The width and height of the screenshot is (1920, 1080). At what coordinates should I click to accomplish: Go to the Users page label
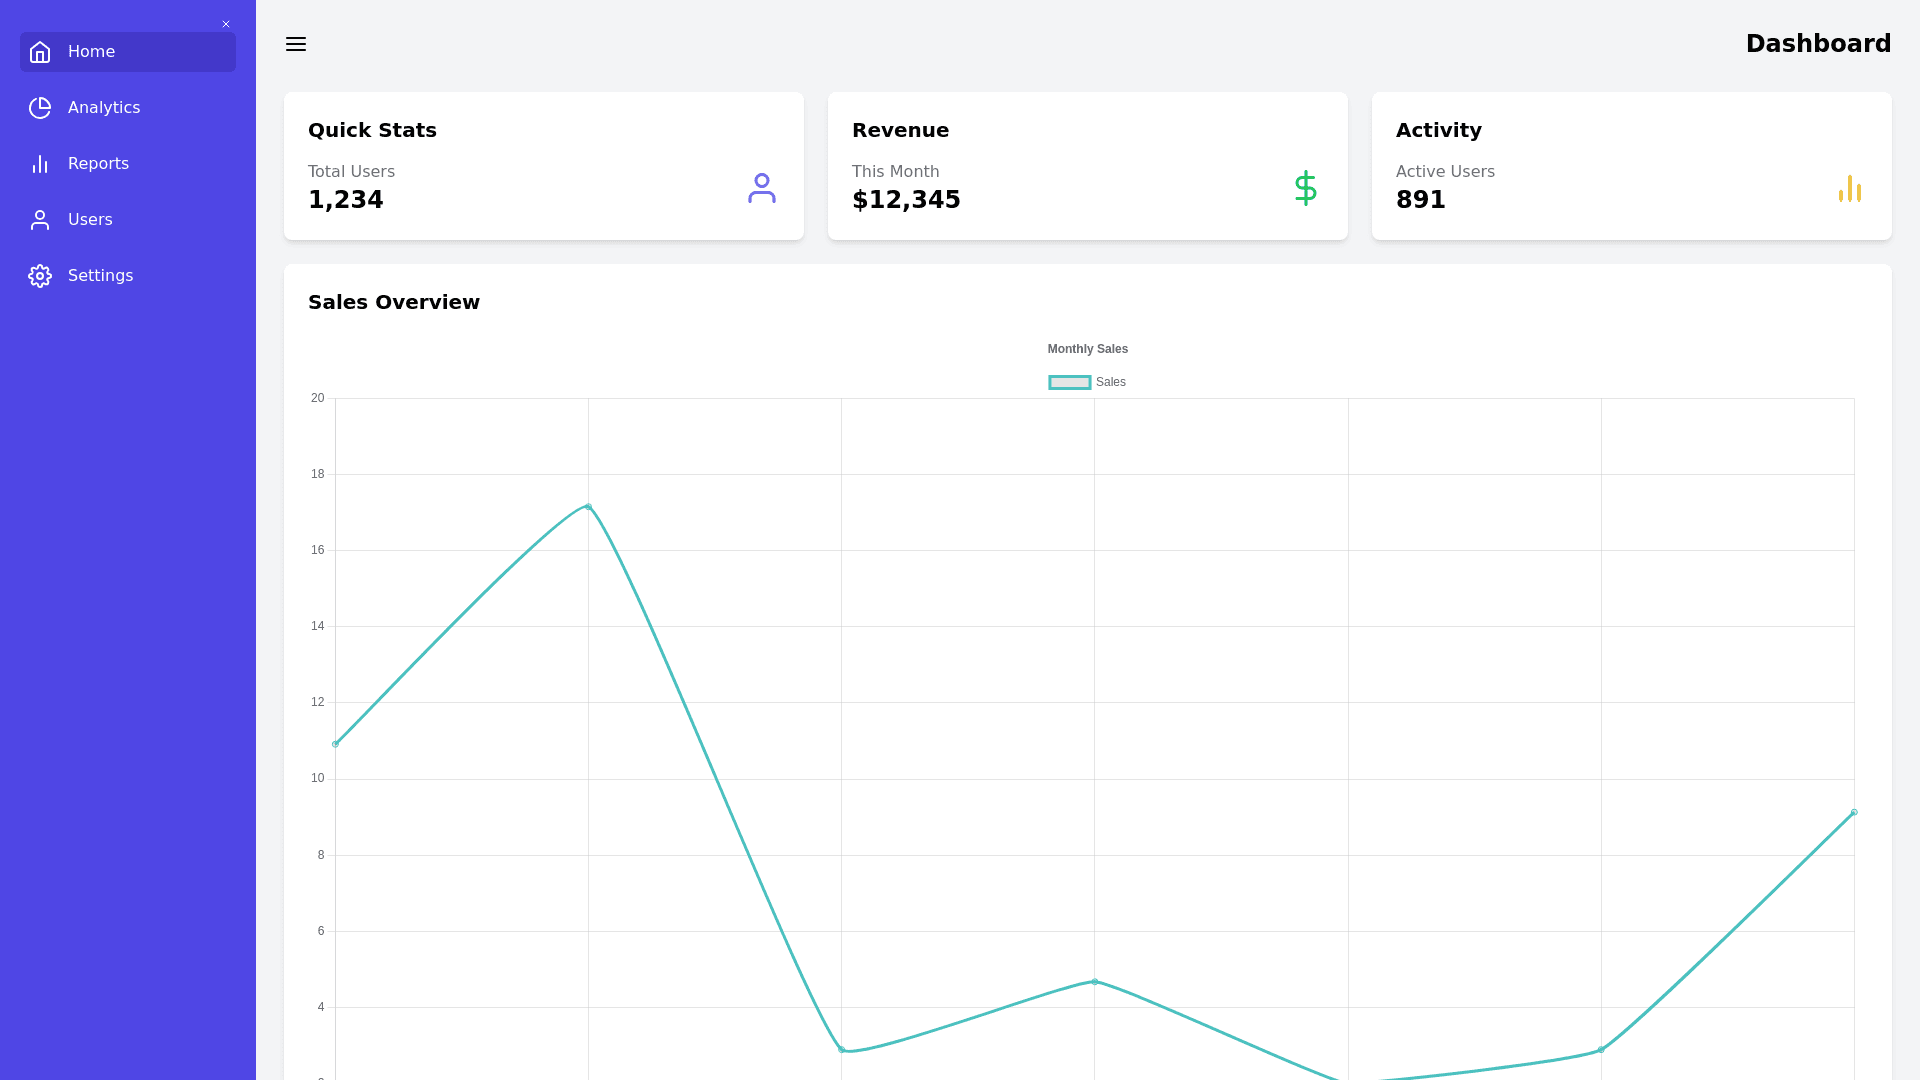[x=90, y=220]
